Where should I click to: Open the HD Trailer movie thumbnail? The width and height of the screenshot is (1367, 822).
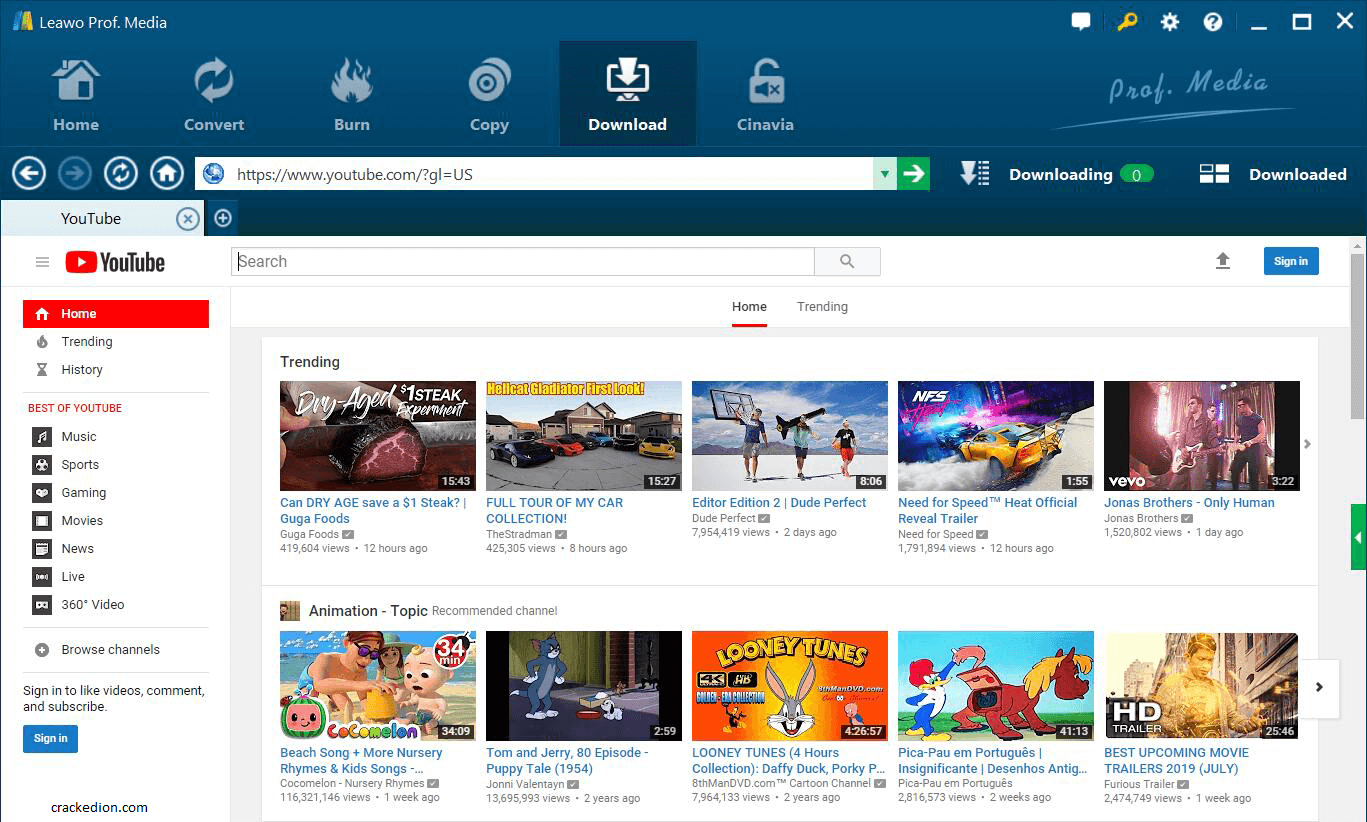[1202, 686]
